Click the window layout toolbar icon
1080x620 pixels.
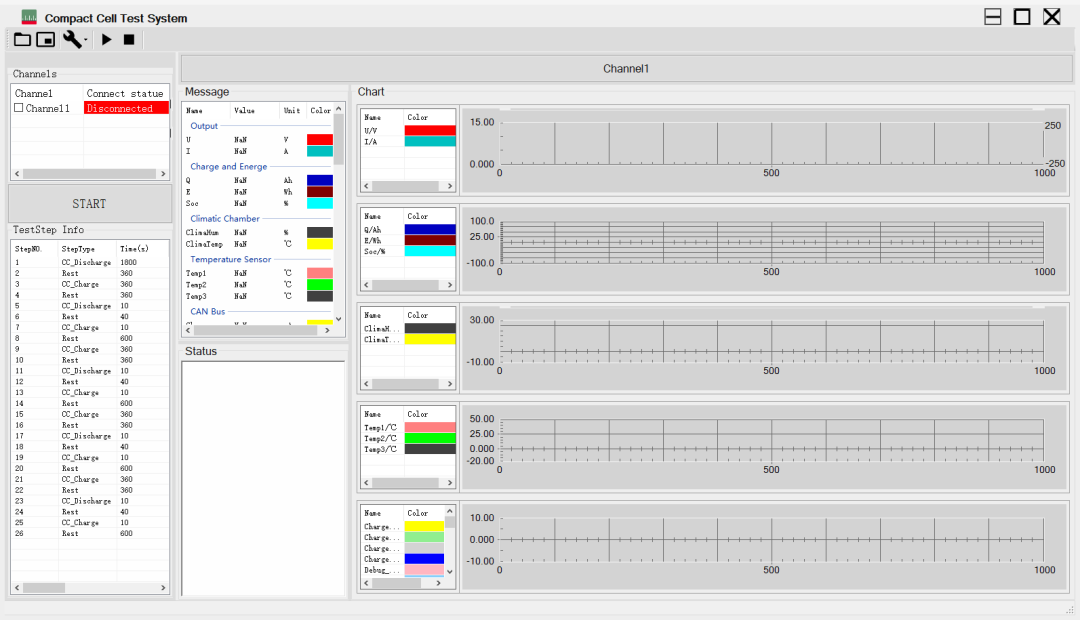coord(46,39)
